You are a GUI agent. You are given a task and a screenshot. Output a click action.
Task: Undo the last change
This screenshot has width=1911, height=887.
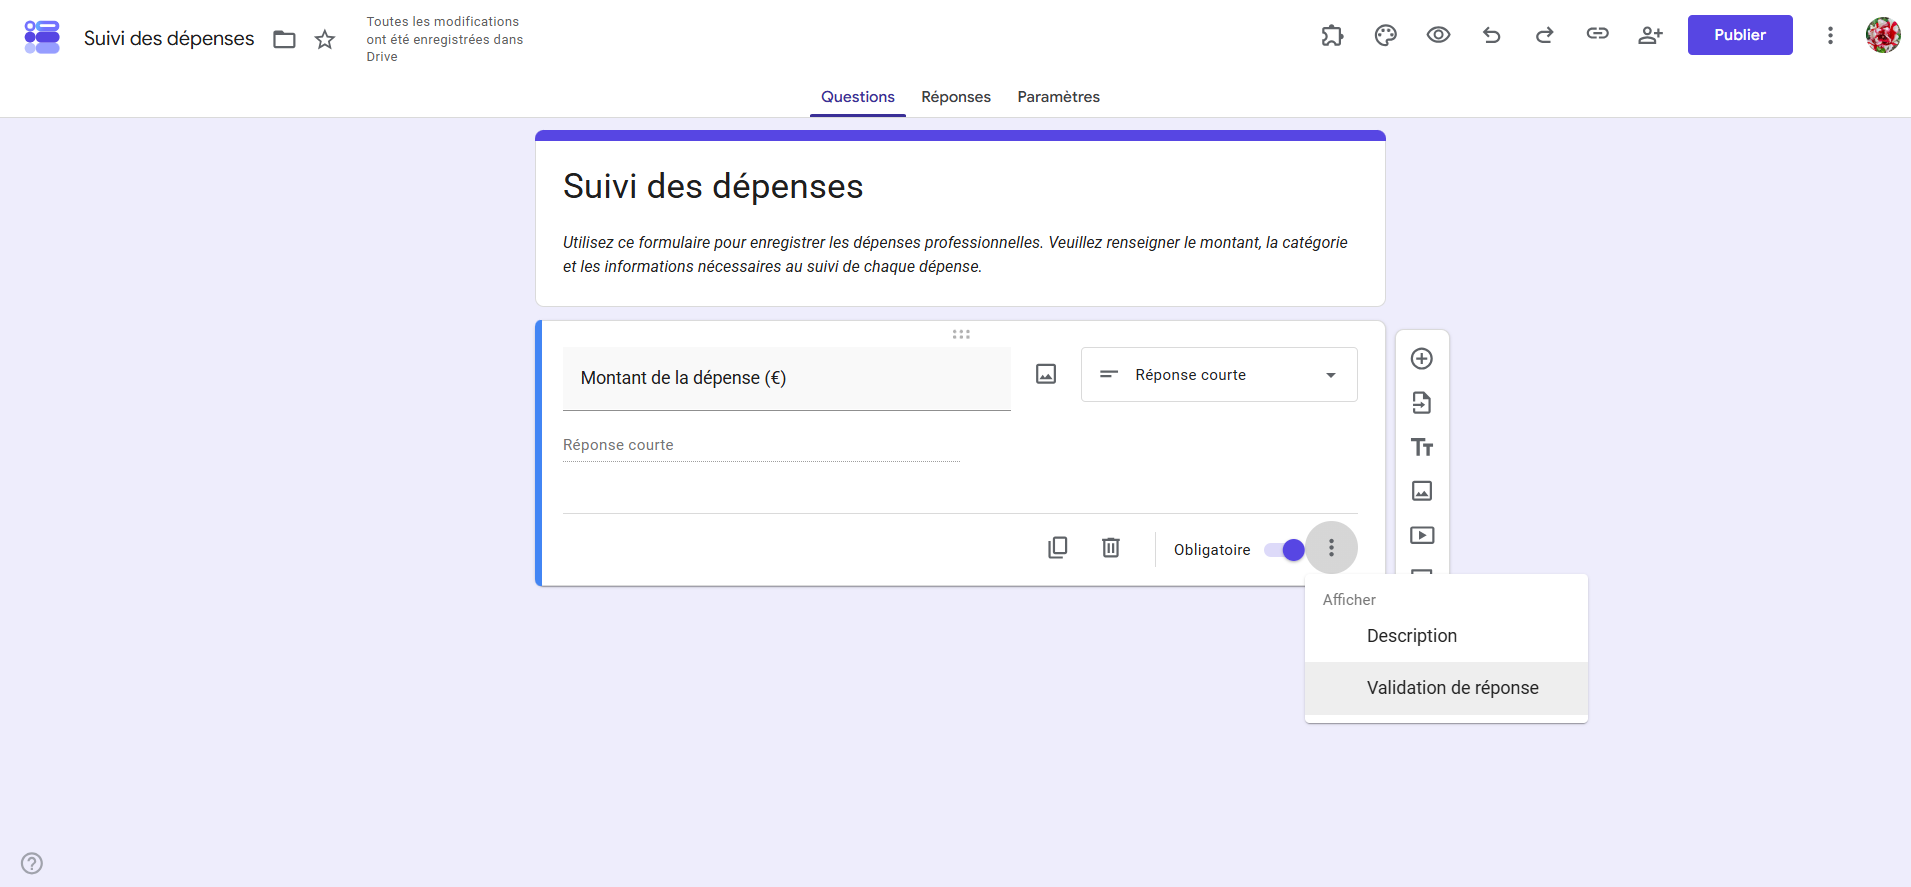[x=1492, y=35]
